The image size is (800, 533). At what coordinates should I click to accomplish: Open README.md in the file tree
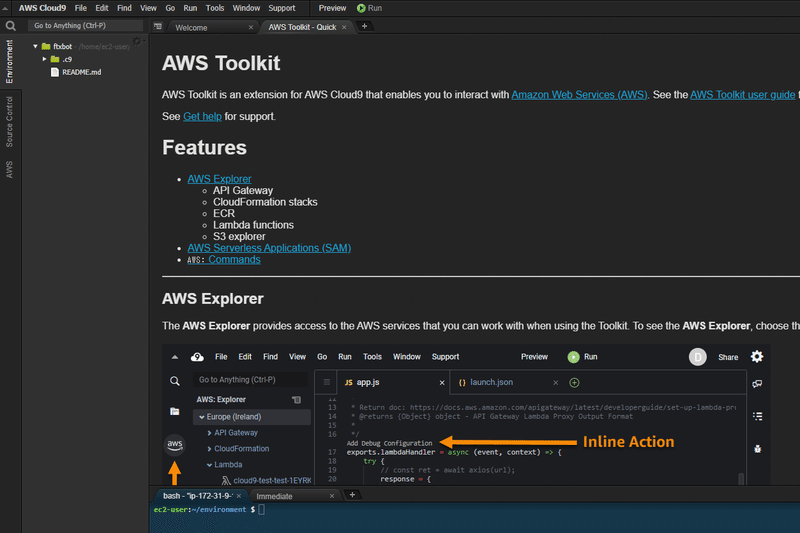click(80, 72)
